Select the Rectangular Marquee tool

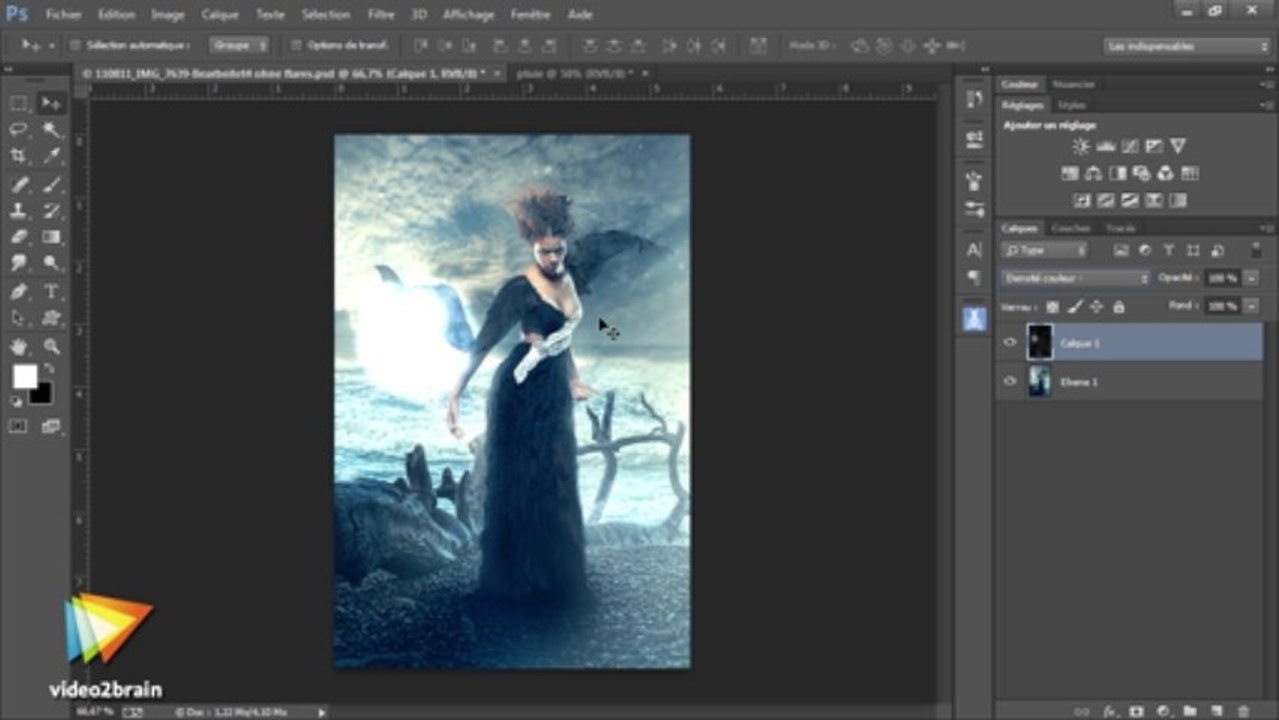click(19, 103)
